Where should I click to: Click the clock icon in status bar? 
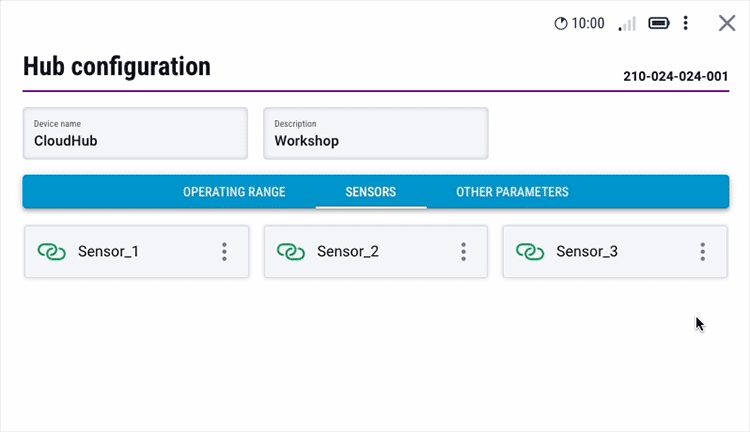tap(561, 23)
